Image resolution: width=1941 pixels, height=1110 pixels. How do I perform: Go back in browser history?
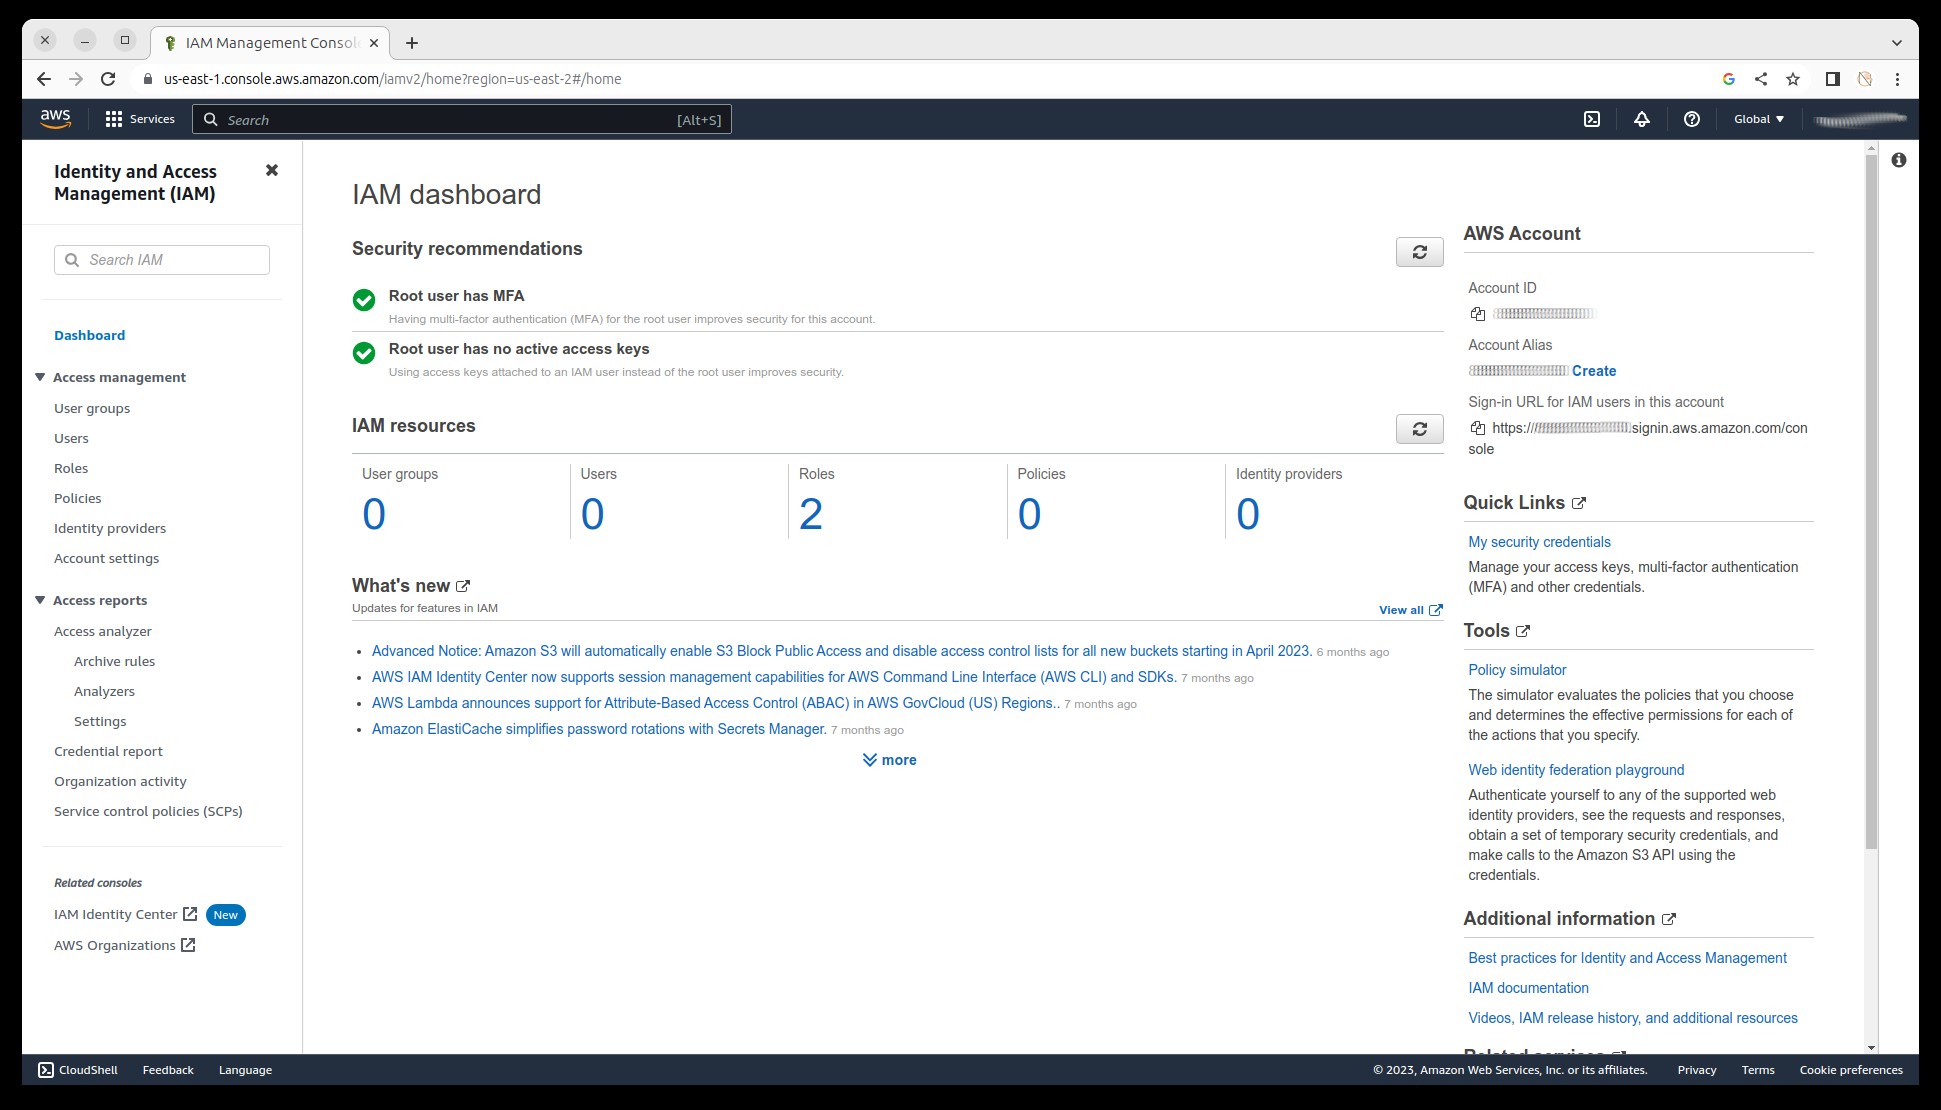44,79
